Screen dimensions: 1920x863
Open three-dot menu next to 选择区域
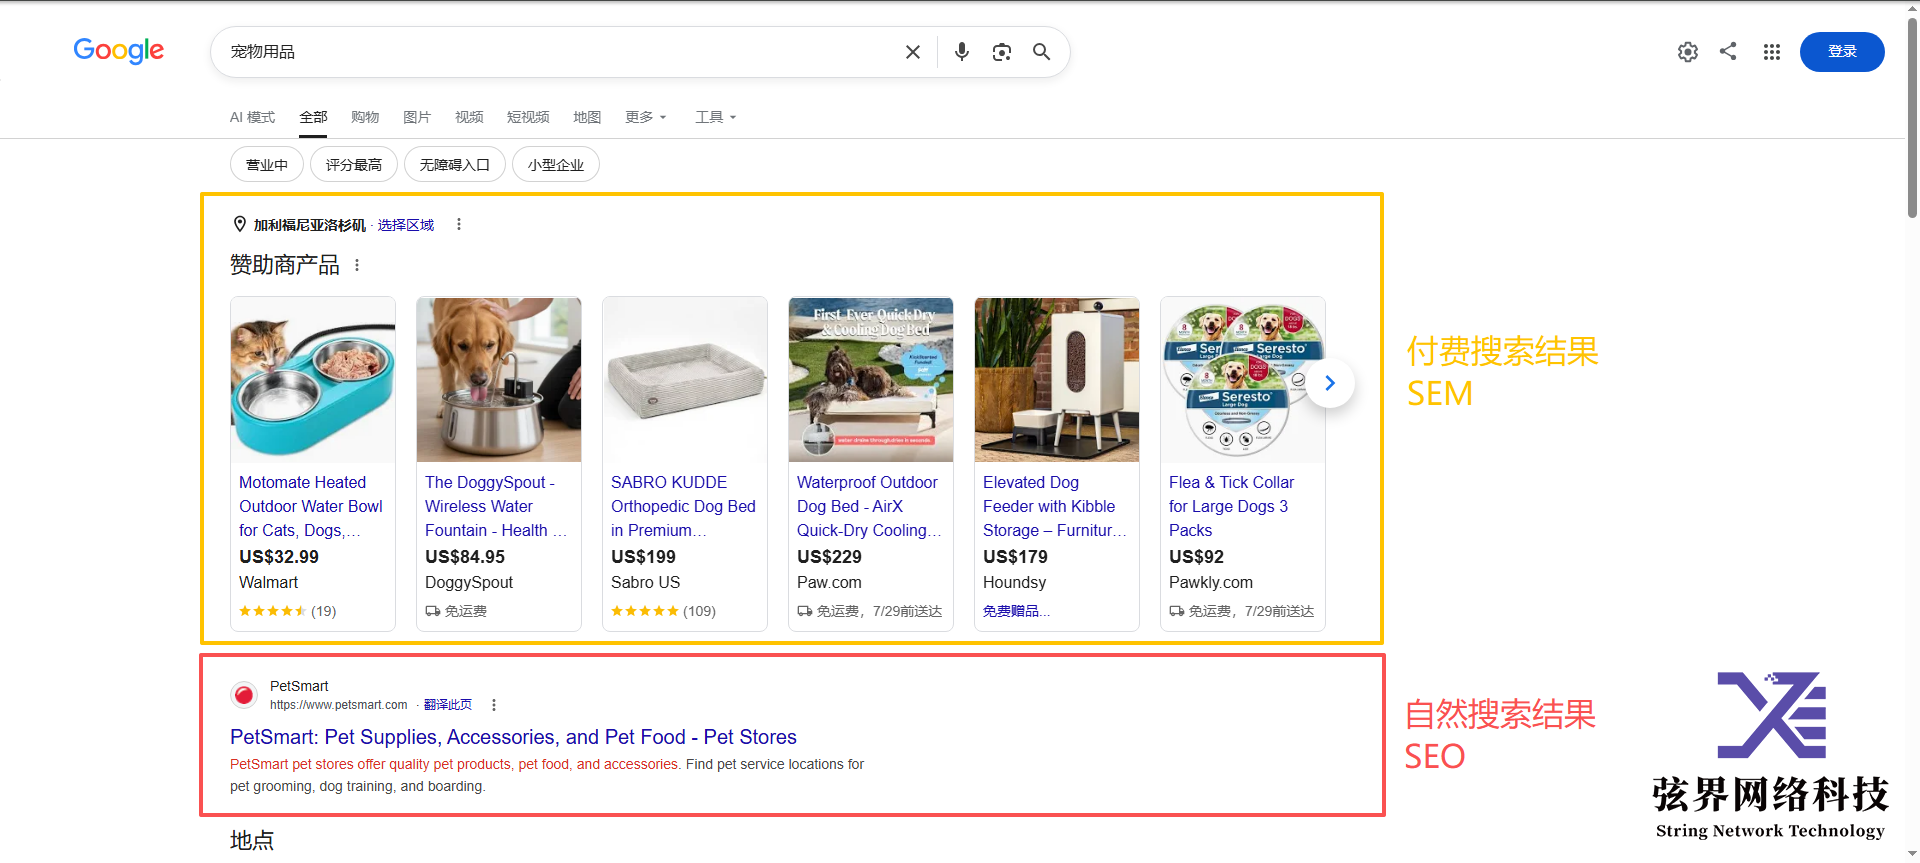click(x=459, y=224)
